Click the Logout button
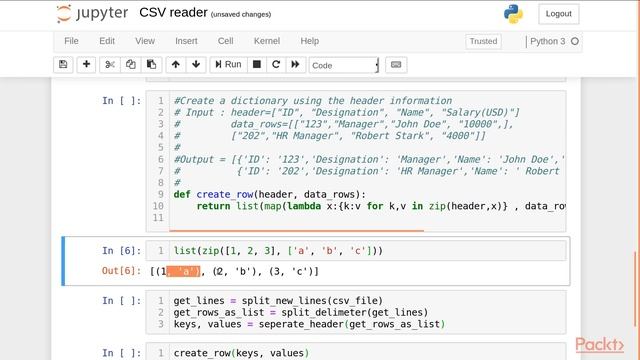Screen dimensions: 640x360 [558, 14]
